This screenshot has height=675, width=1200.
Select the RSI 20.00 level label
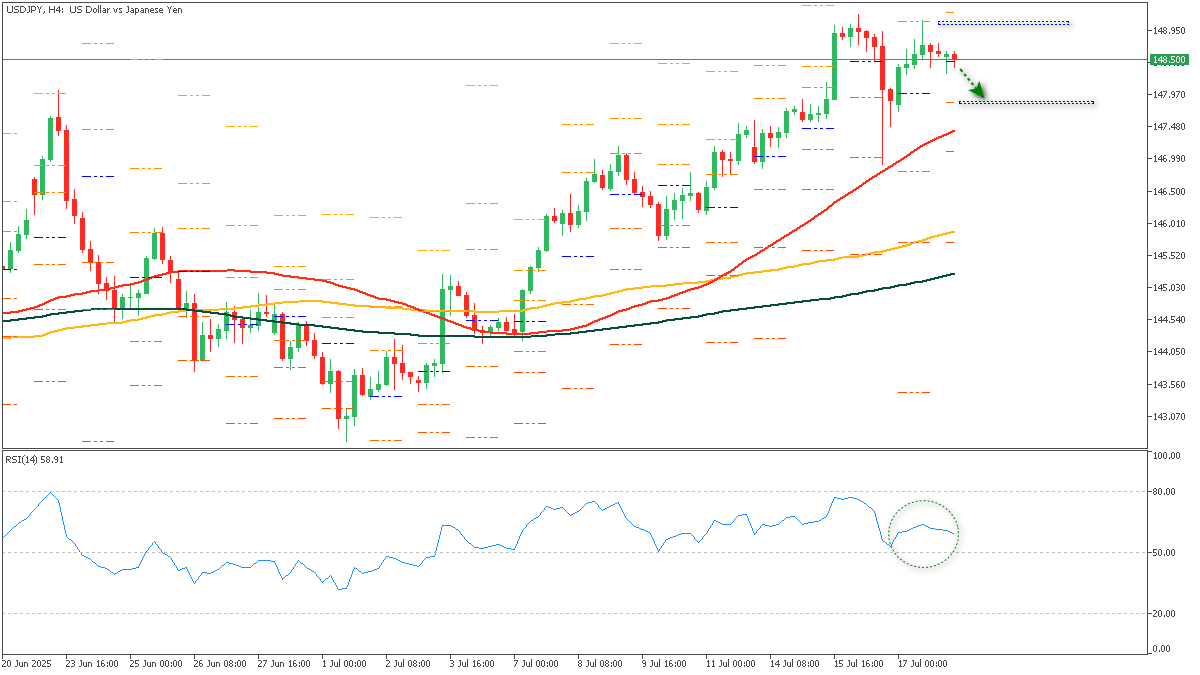(x=1164, y=614)
